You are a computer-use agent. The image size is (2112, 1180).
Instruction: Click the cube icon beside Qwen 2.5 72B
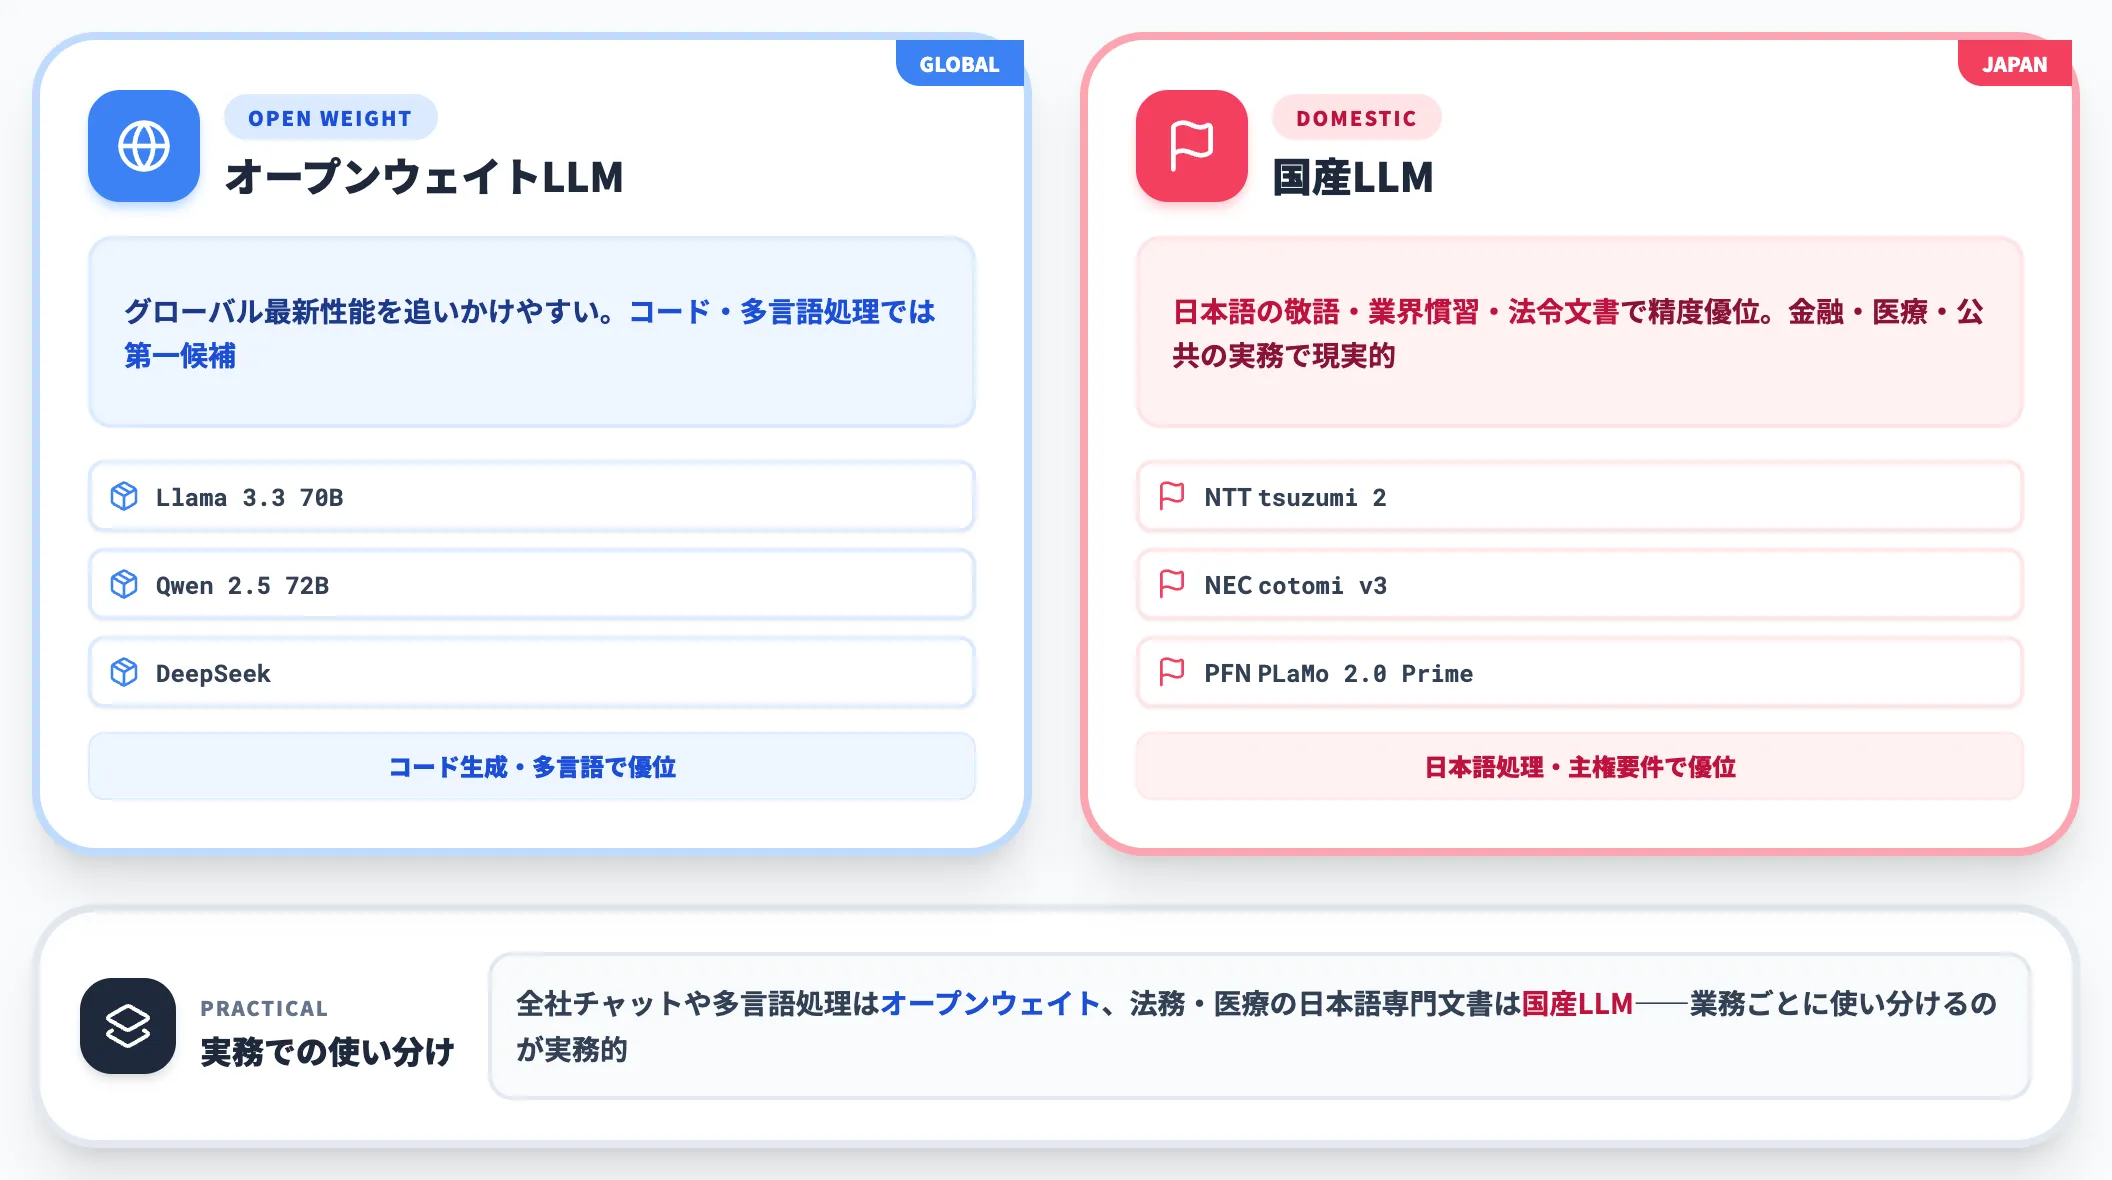tap(124, 584)
